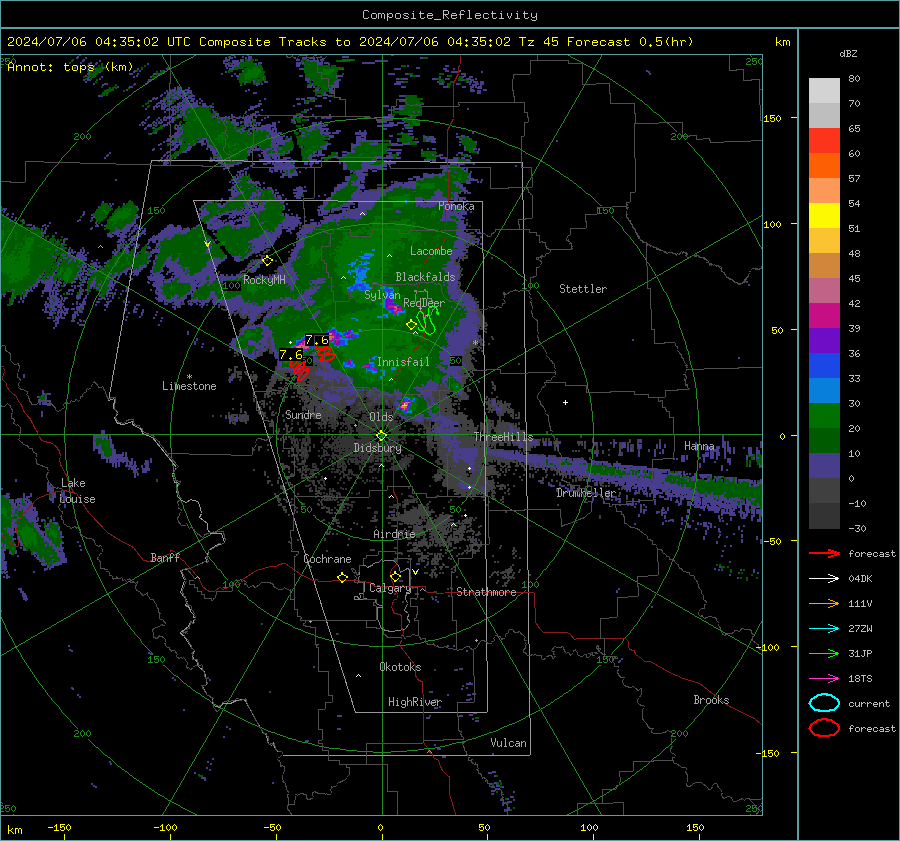Select the light blue swatch between 33 and 30

[x=824, y=391]
